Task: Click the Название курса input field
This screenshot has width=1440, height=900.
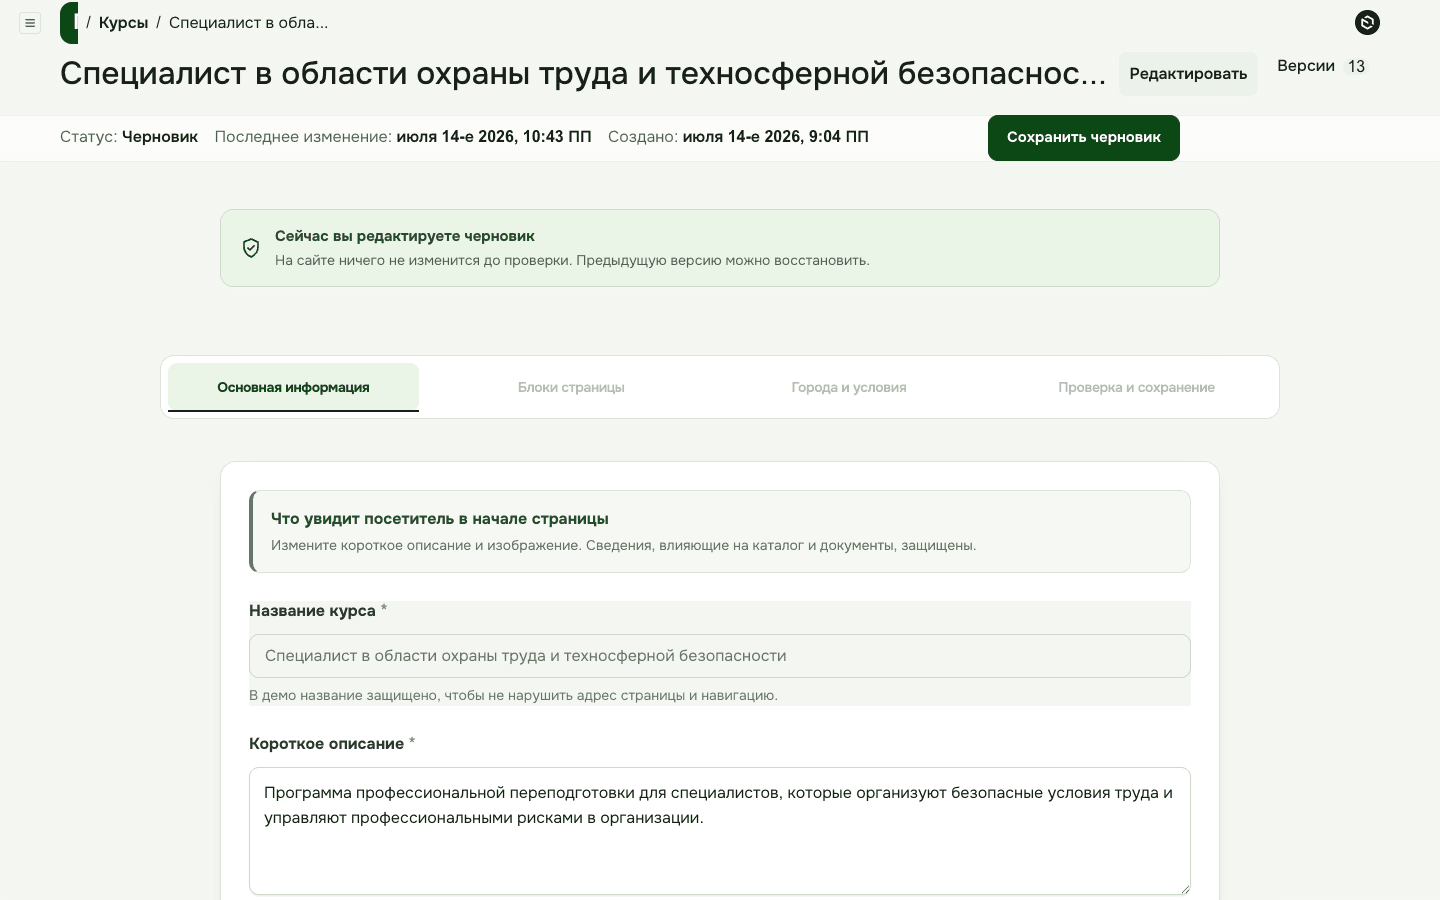Action: coord(720,656)
